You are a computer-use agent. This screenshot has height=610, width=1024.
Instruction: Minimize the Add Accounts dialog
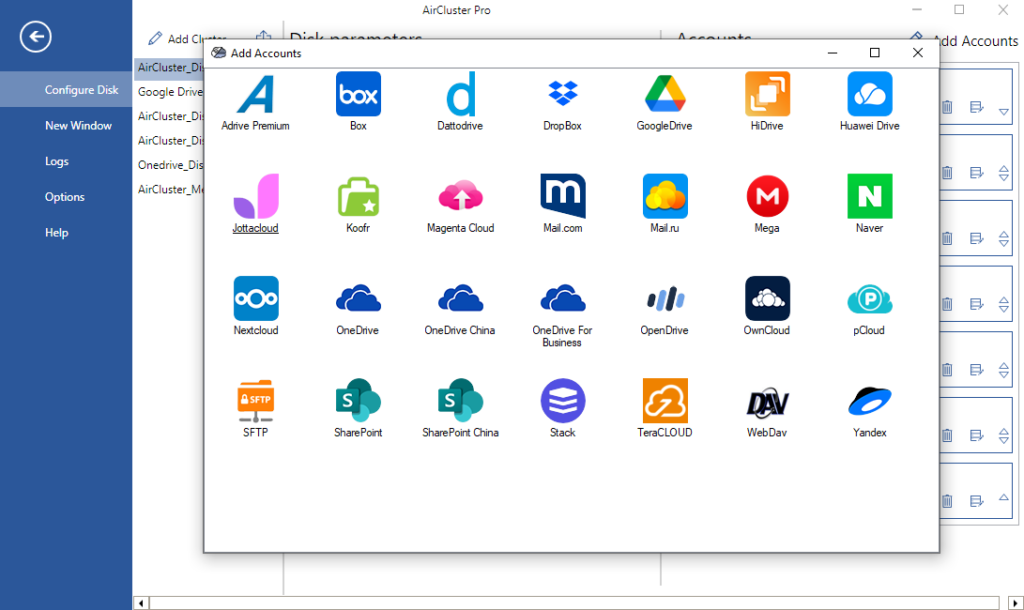(x=832, y=53)
